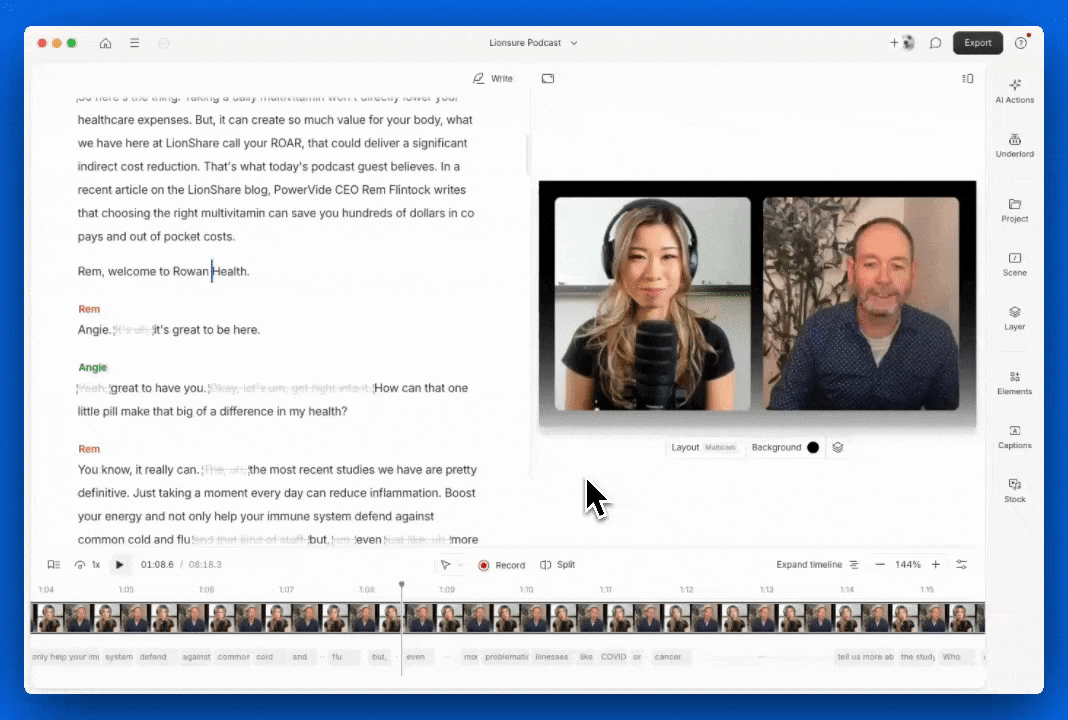
Task: Click "defend" word in the timeline
Action: pyautogui.click(x=153, y=657)
